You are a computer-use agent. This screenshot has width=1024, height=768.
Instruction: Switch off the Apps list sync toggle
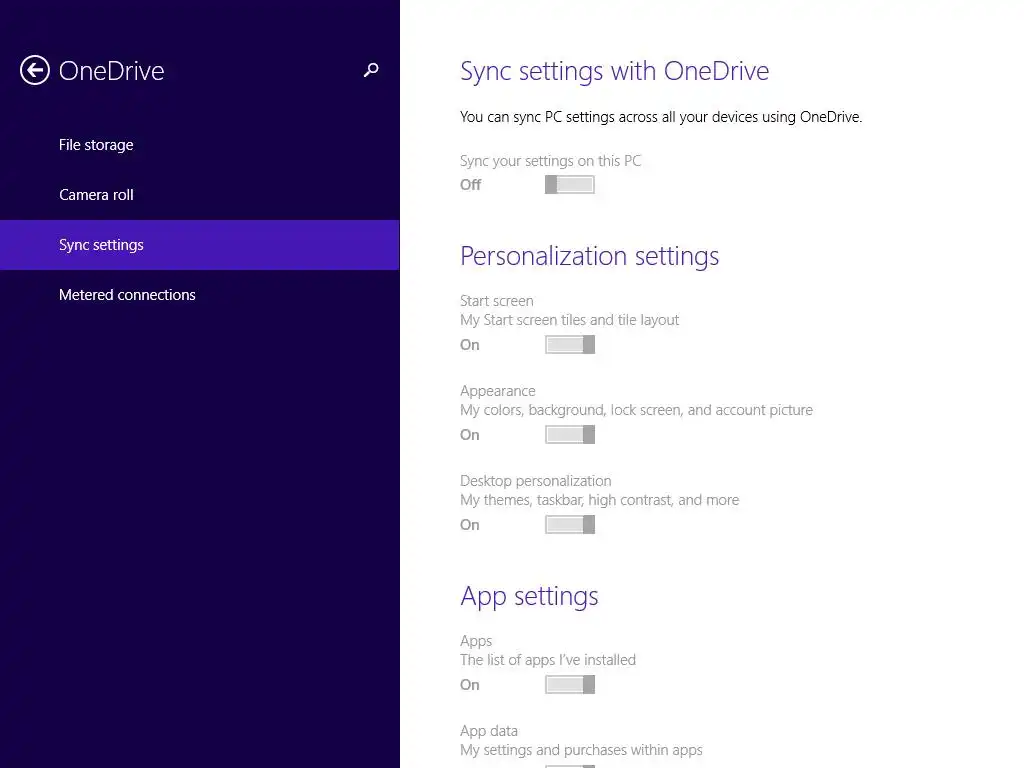click(570, 684)
